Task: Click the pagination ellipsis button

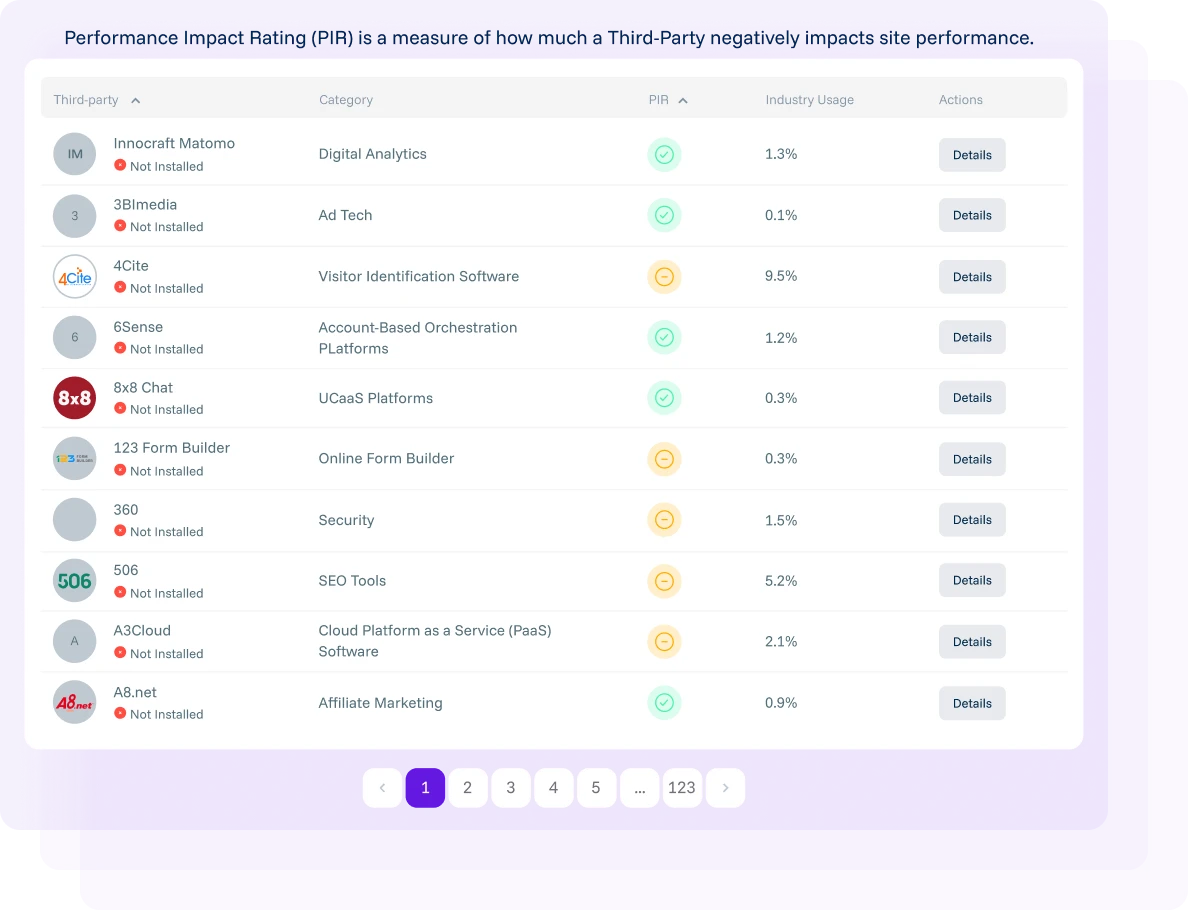Action: [639, 788]
